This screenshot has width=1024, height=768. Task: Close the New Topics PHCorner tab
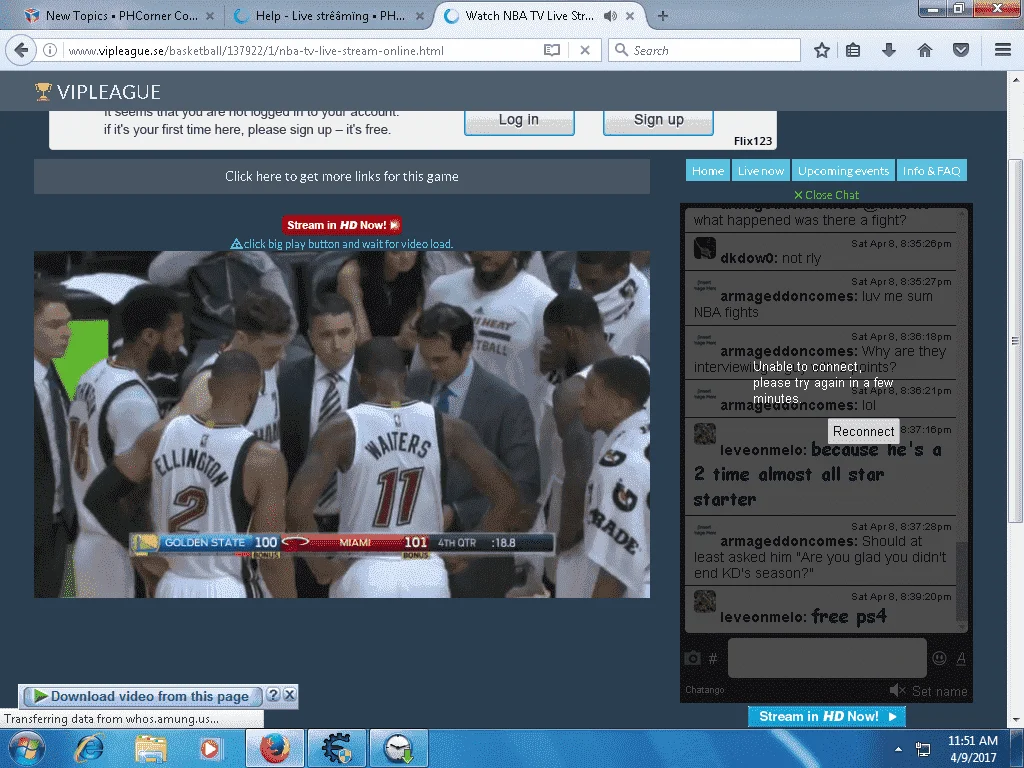coord(210,16)
